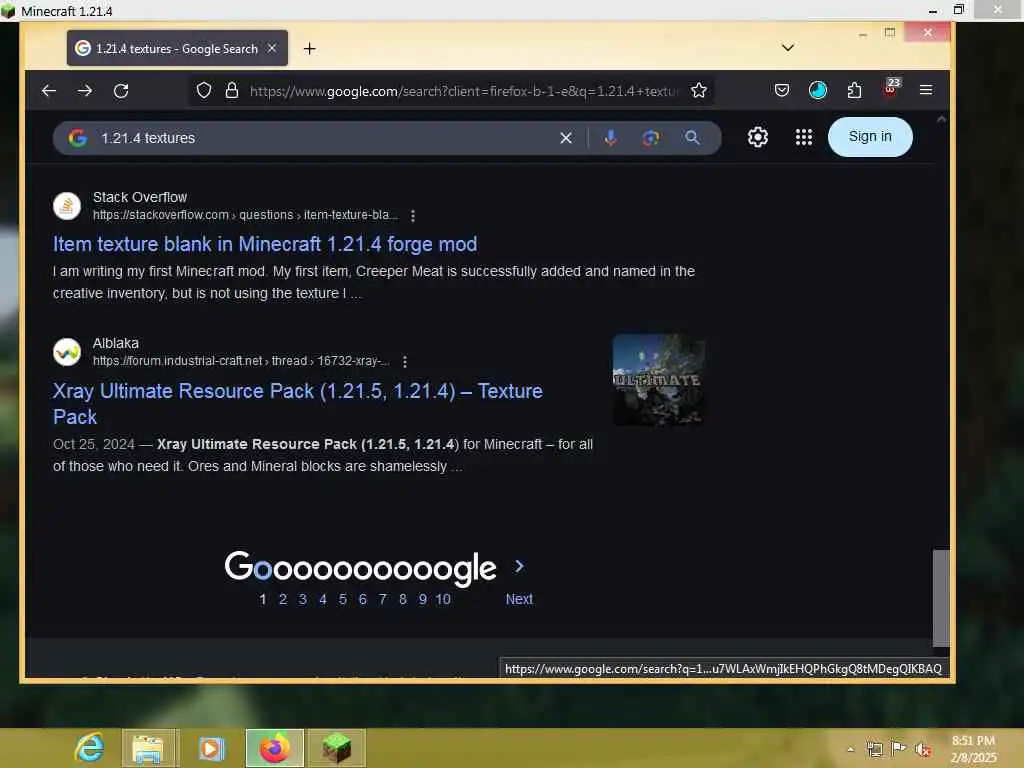Viewport: 1024px width, 768px height.
Task: Click the Firefox address bar URL field
Action: (x=464, y=91)
